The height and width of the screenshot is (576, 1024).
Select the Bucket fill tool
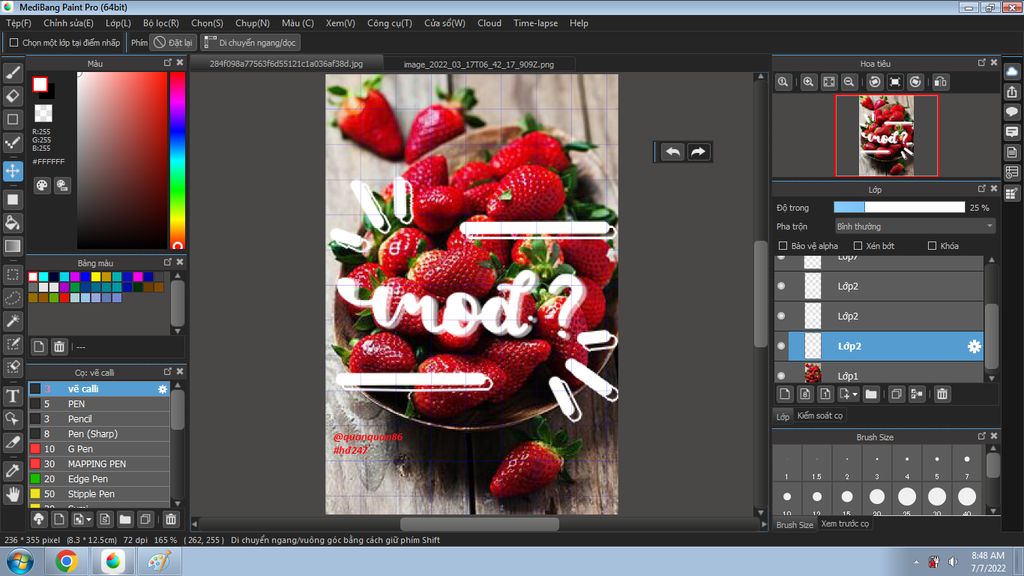[12, 223]
